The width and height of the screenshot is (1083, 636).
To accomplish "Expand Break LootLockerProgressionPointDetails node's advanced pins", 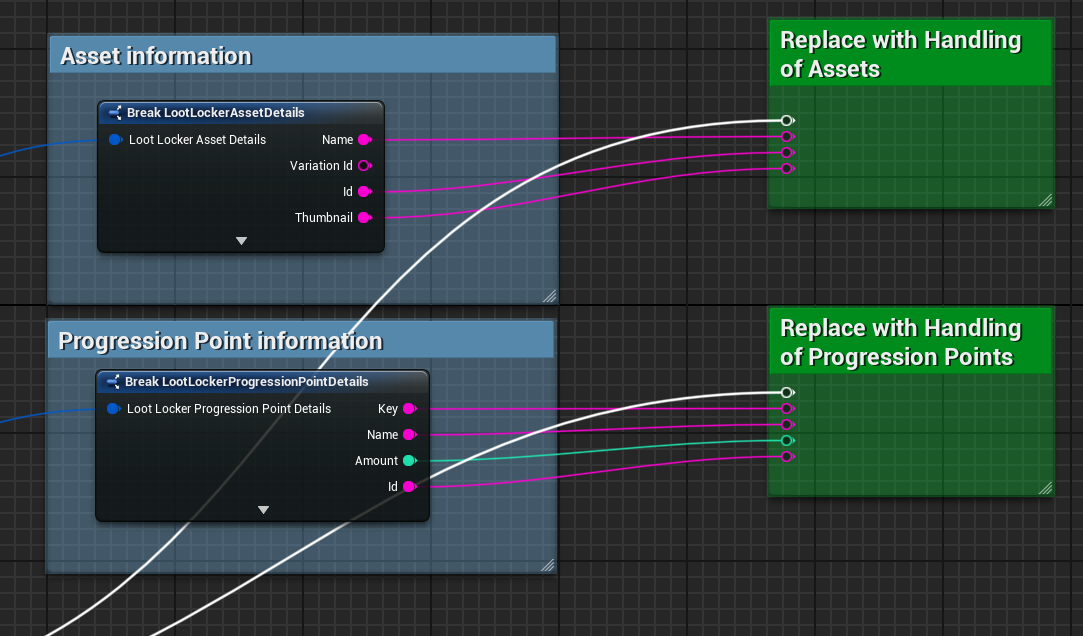I will (263, 510).
